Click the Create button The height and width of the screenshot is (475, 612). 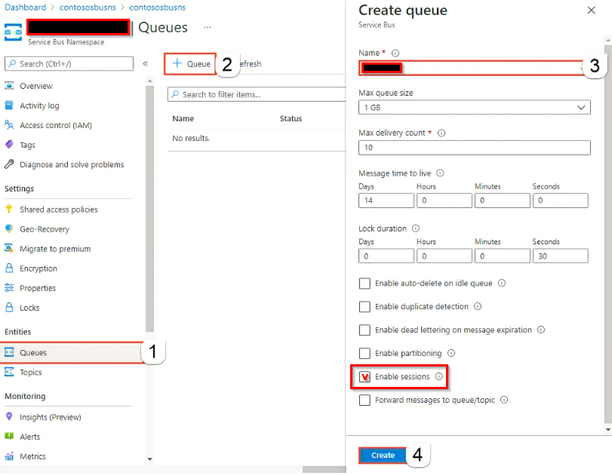point(382,455)
